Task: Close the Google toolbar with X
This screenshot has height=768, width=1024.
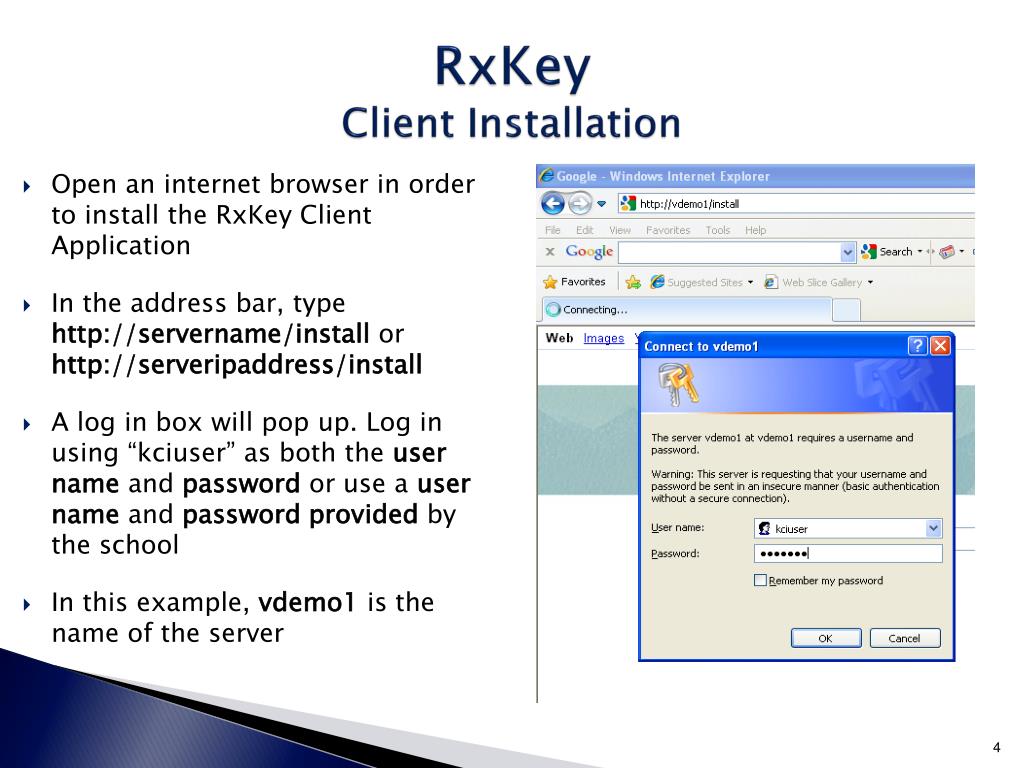Action: [x=550, y=251]
